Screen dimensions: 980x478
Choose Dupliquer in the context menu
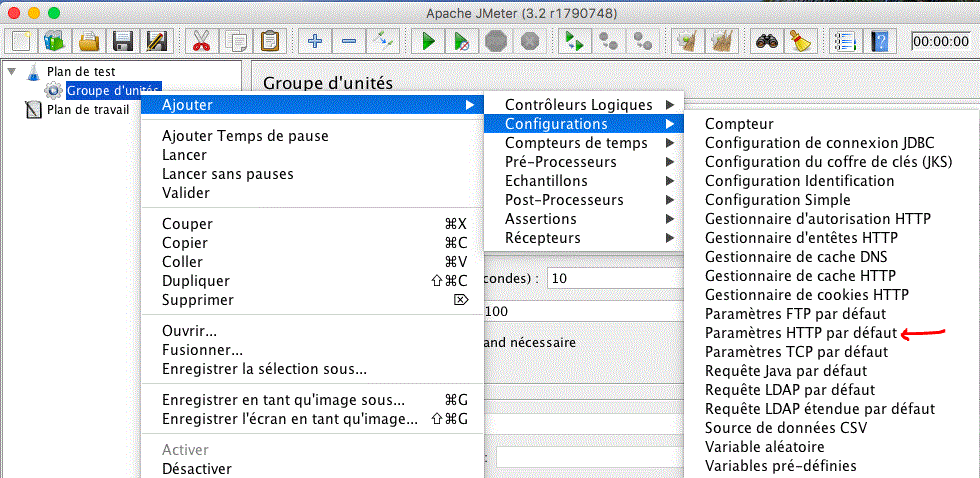[312, 281]
